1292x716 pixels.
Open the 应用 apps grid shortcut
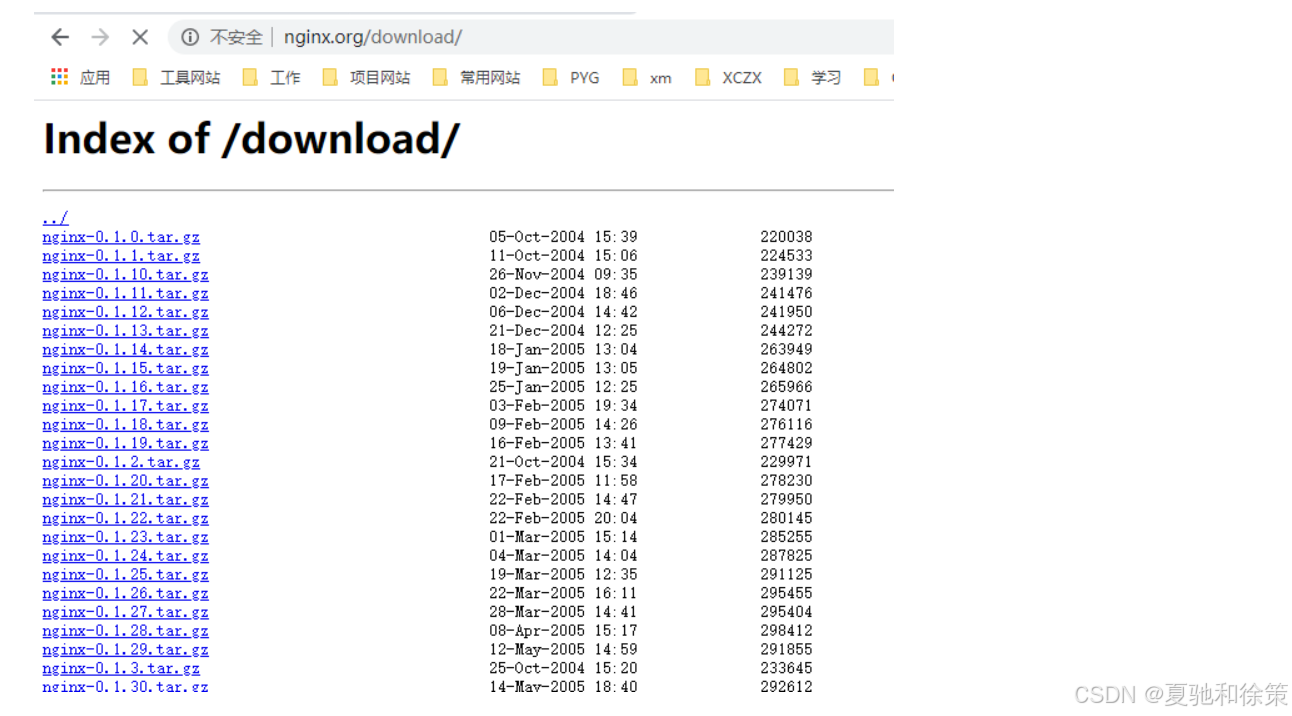[81, 77]
